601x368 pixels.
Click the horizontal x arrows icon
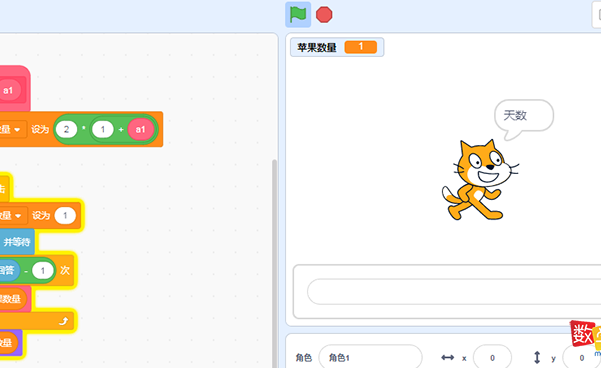click(447, 358)
